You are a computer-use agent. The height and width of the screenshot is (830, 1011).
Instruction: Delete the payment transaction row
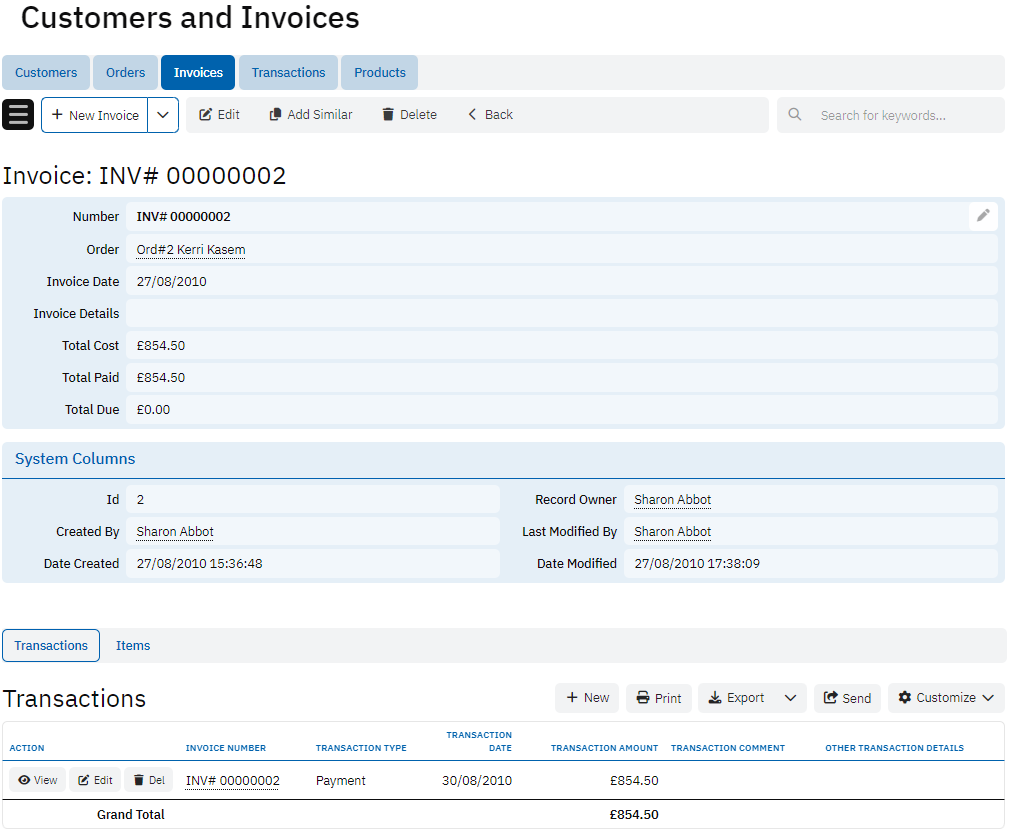148,780
